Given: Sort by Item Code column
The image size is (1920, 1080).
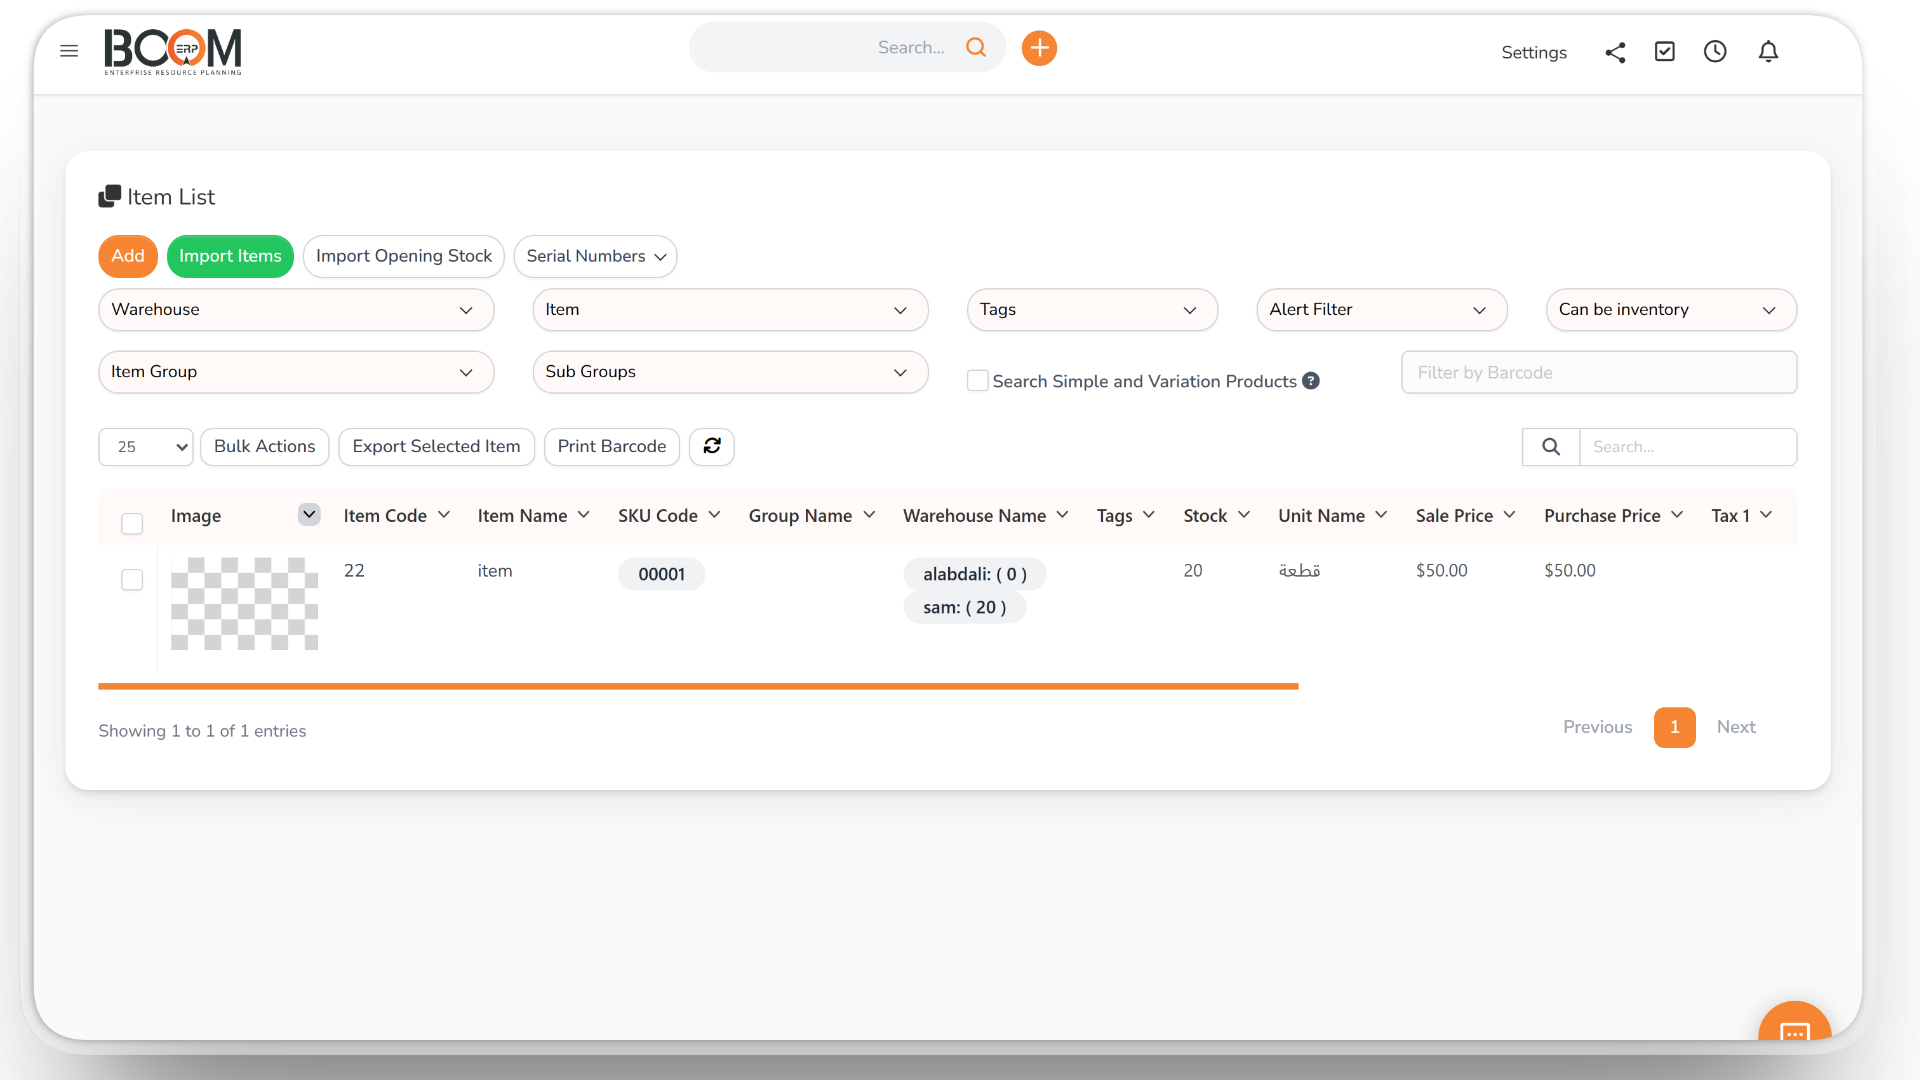Looking at the screenshot, I should pos(396,516).
